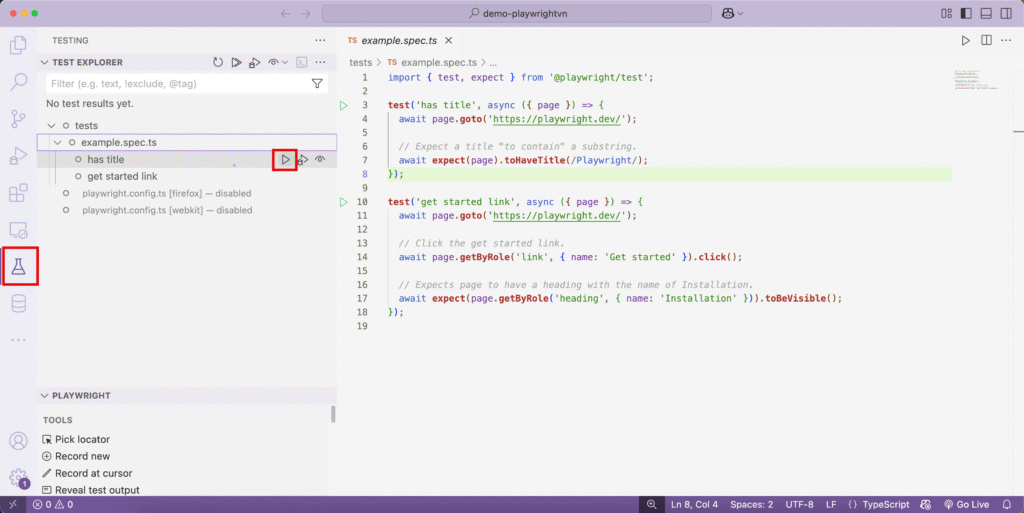The height and width of the screenshot is (513, 1024).
Task: Open the Extensions view
Action: click(18, 193)
